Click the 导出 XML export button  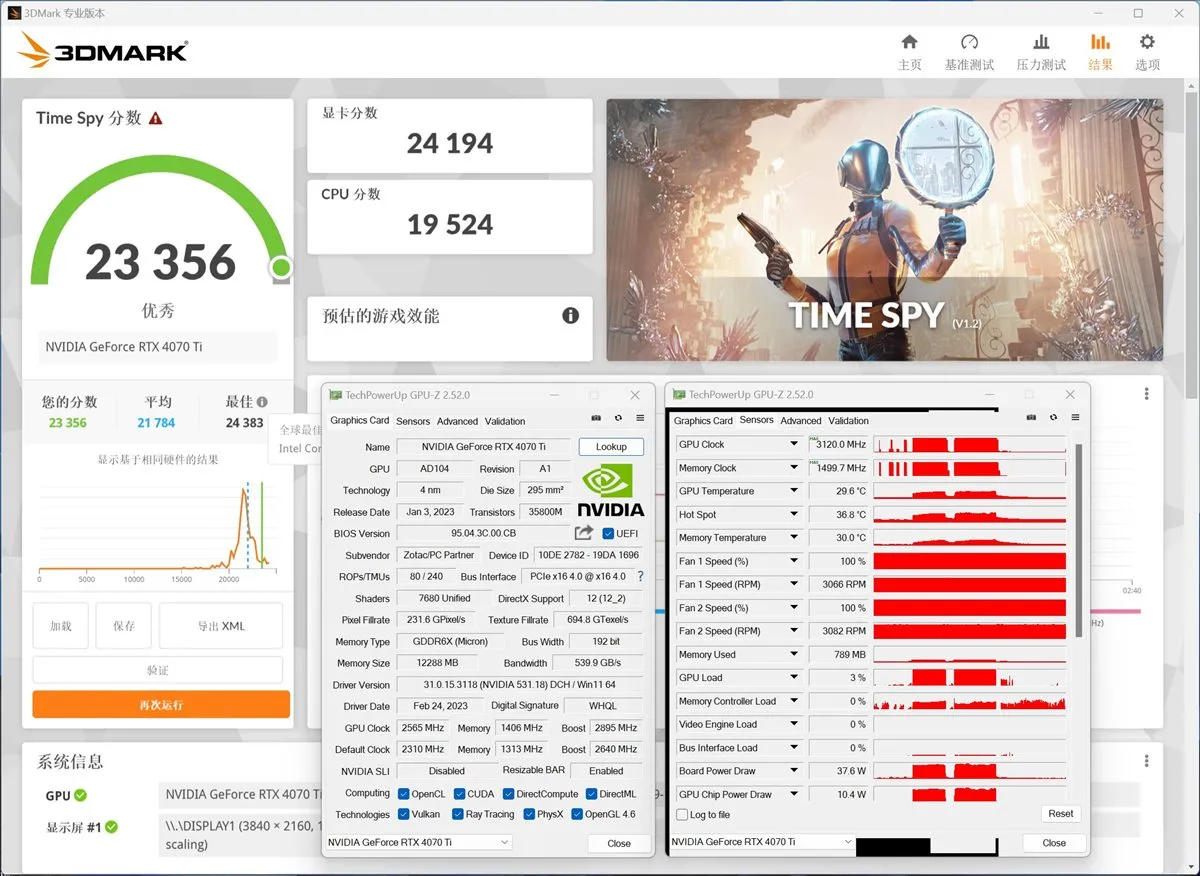(x=221, y=626)
